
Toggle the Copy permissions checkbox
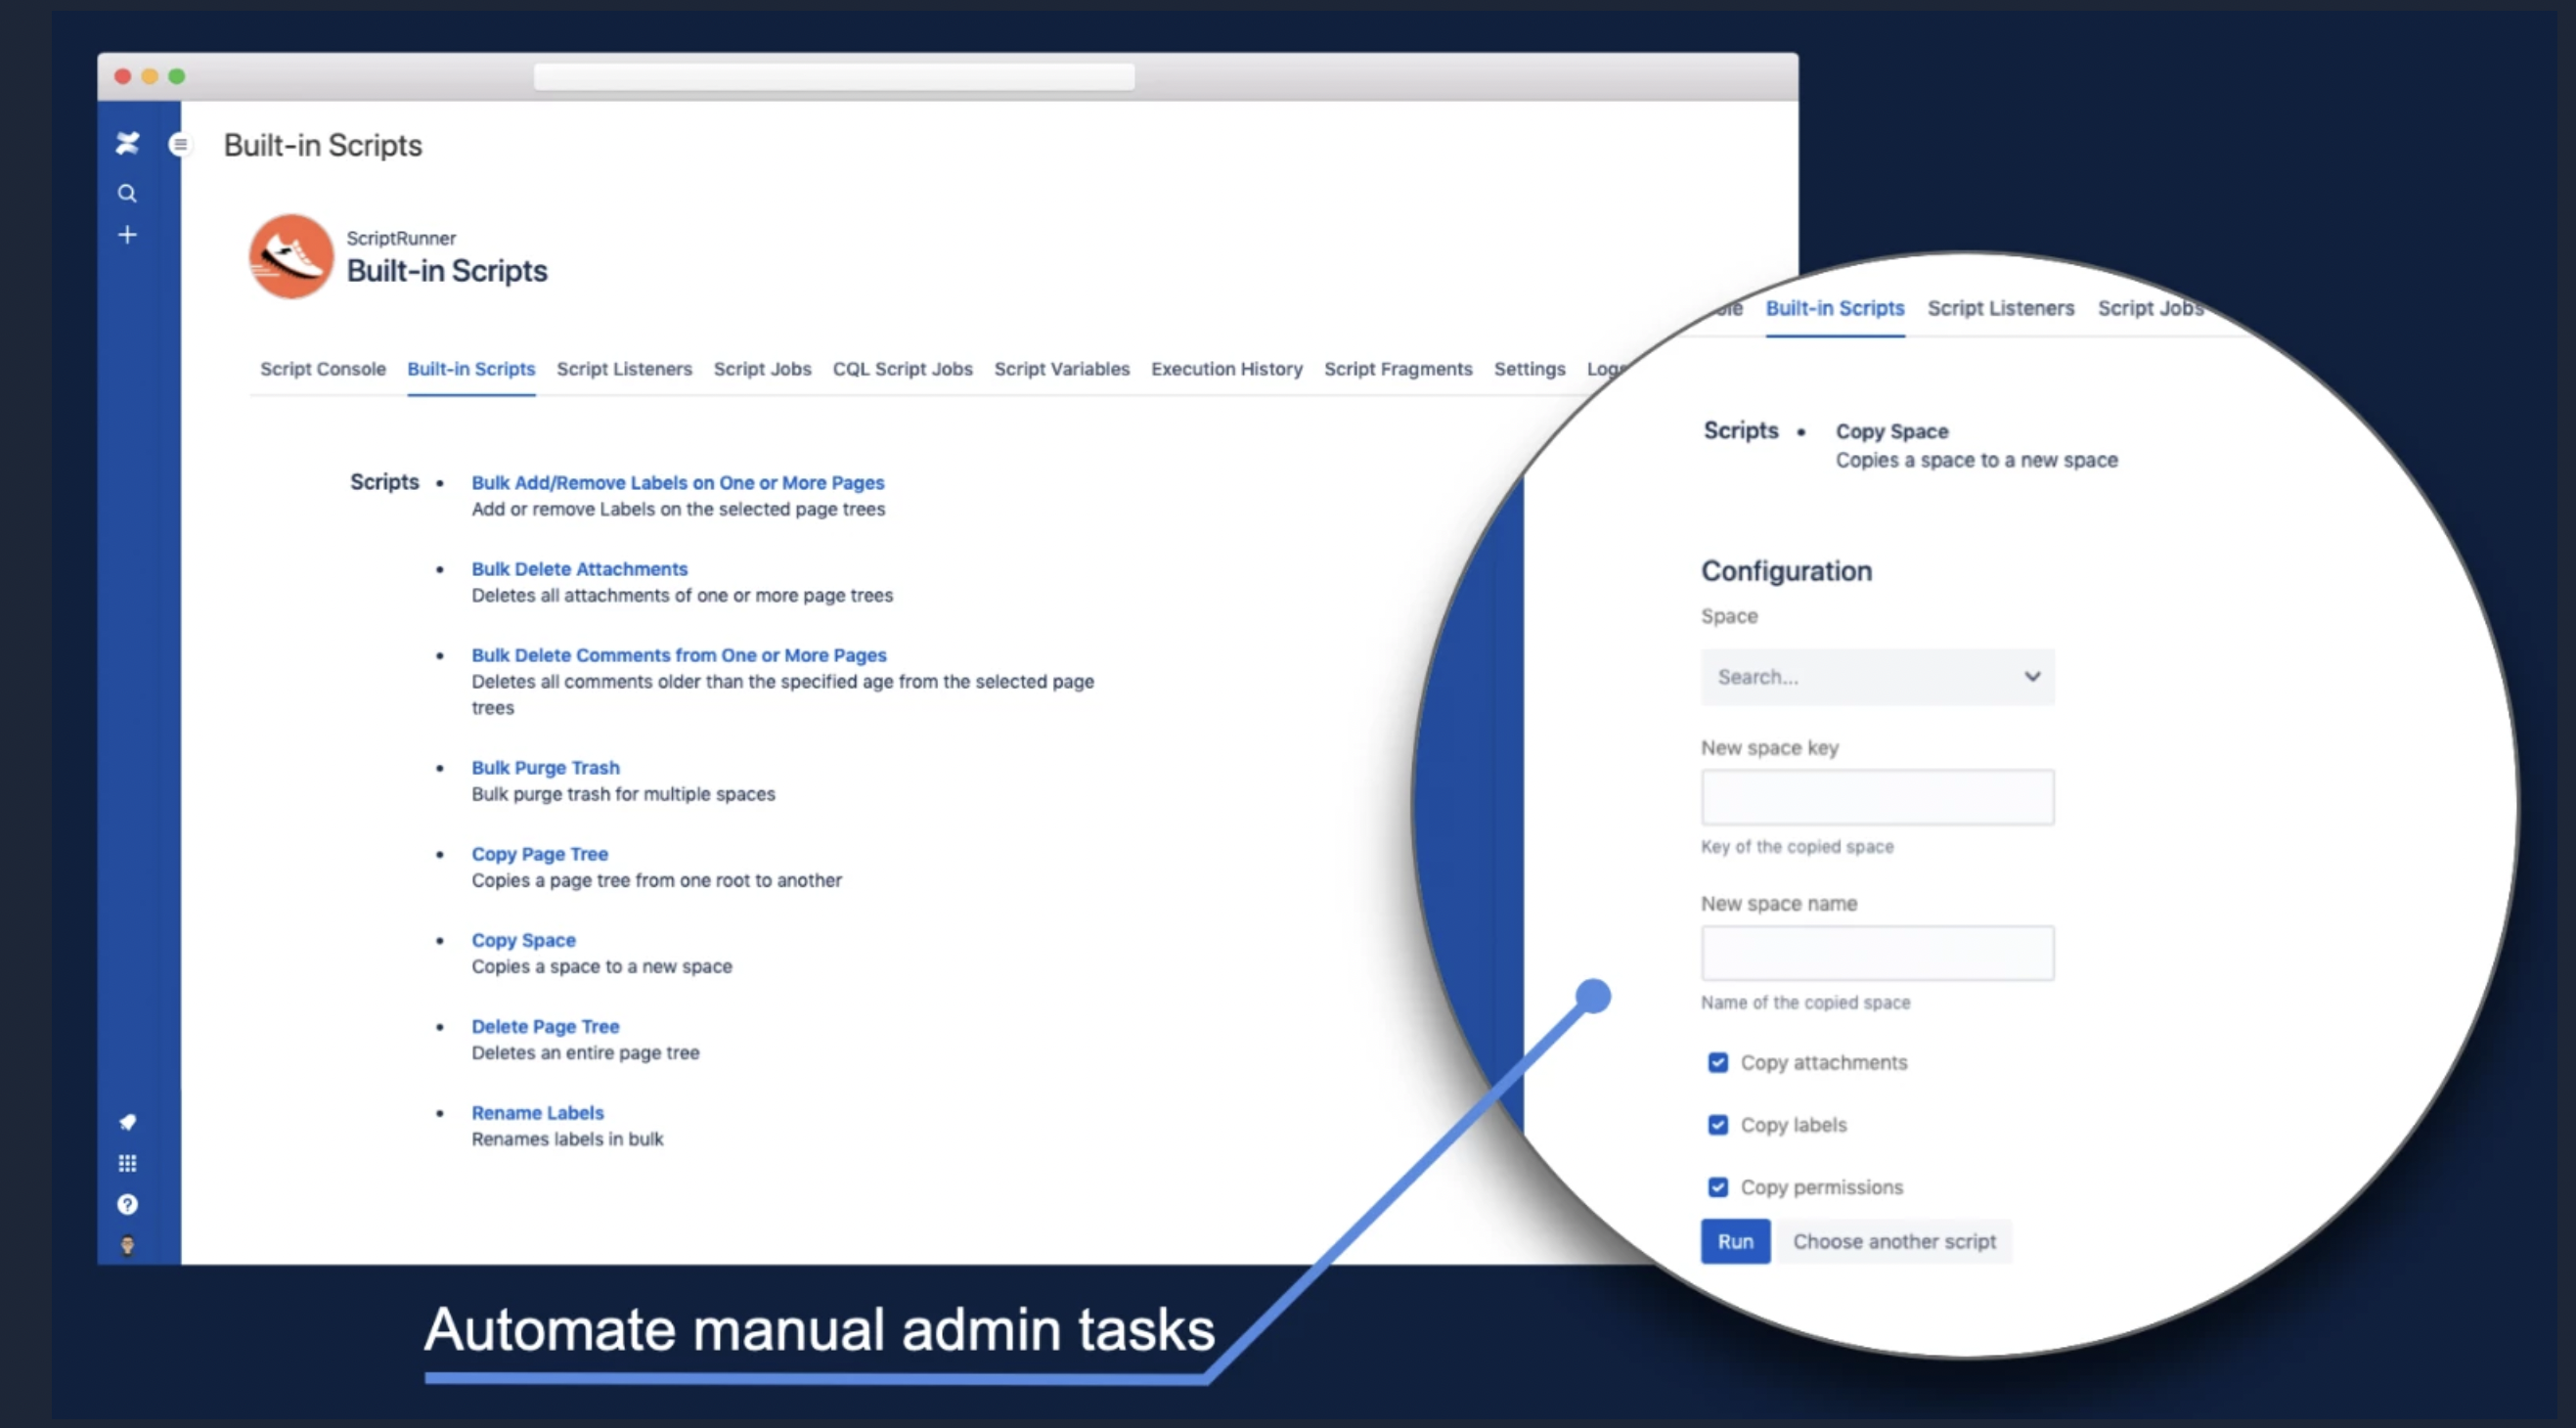[1718, 1187]
